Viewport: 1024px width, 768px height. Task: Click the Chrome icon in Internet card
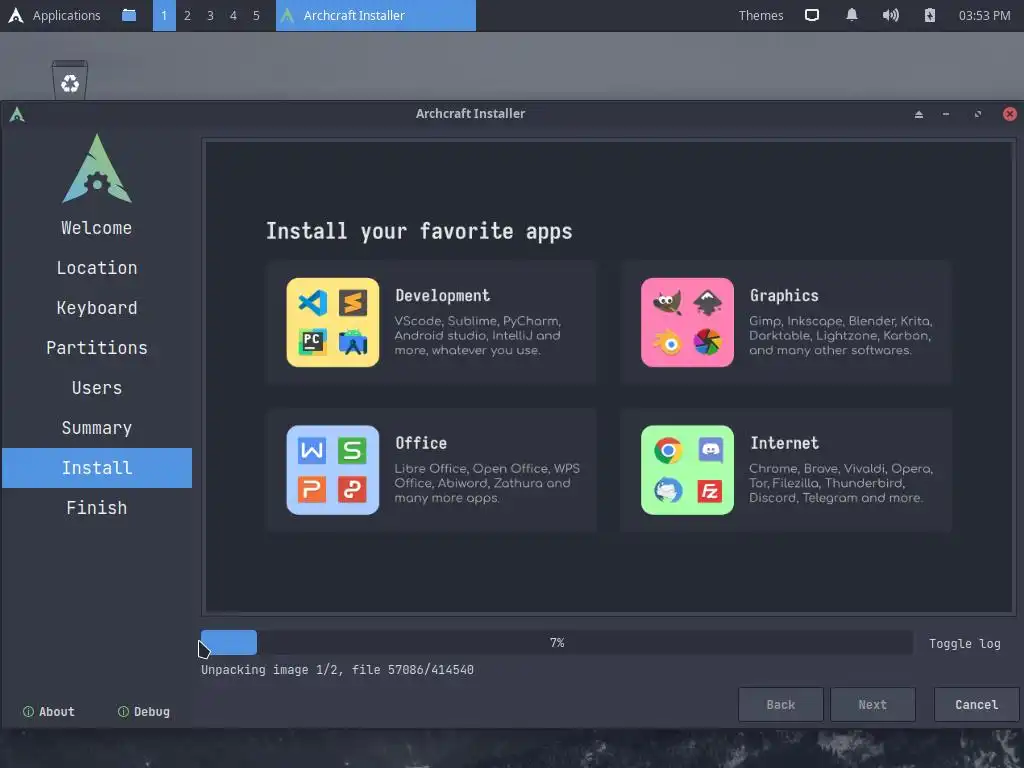[667, 451]
